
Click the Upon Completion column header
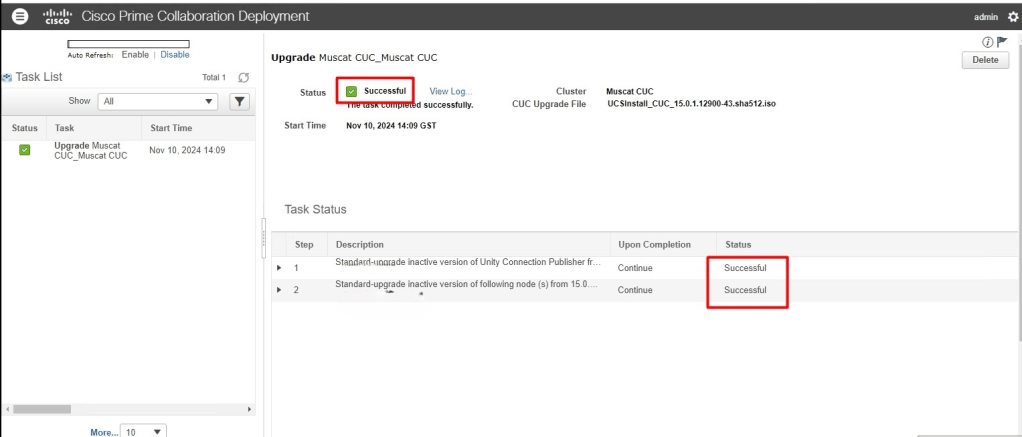[x=654, y=244]
